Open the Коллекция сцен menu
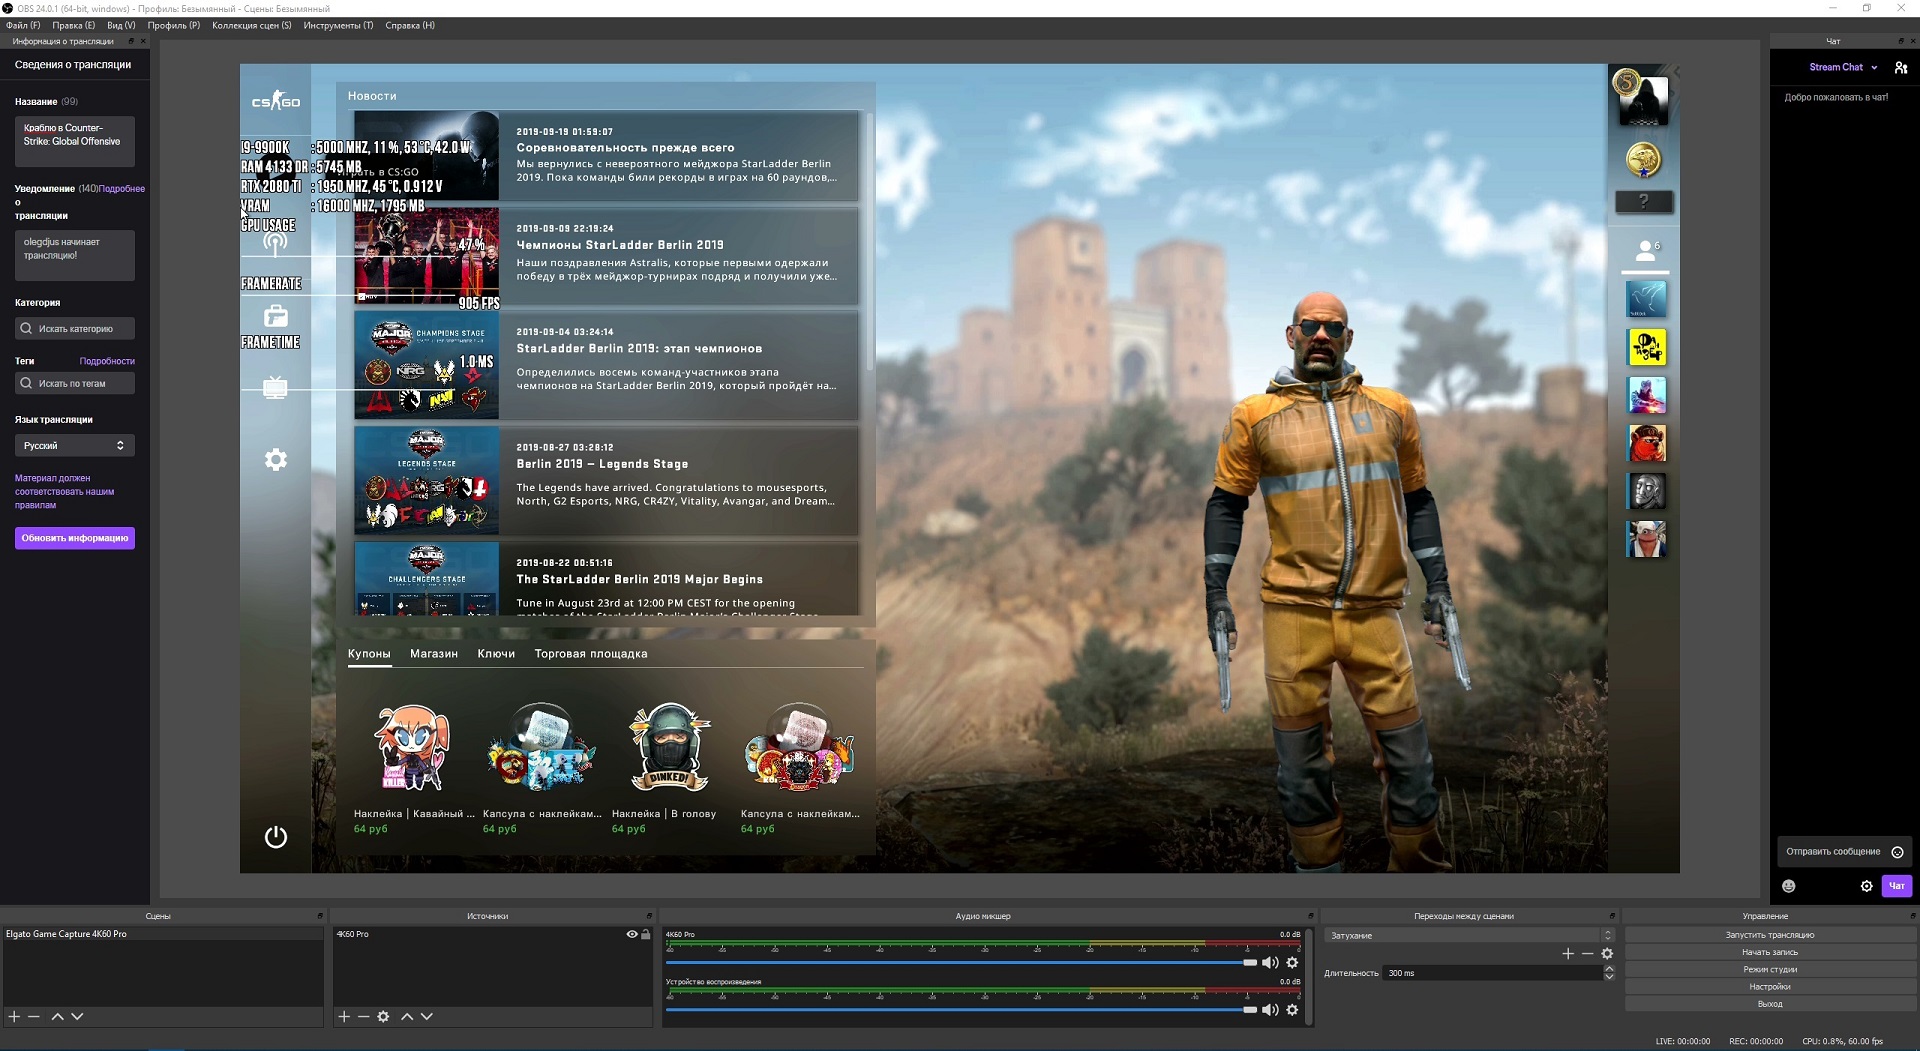 point(252,25)
